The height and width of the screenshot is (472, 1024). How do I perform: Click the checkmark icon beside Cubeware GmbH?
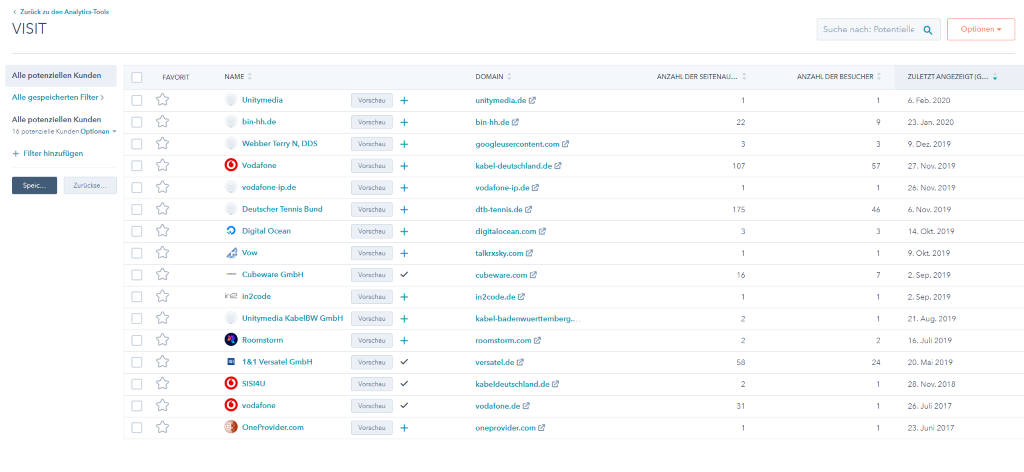point(404,275)
